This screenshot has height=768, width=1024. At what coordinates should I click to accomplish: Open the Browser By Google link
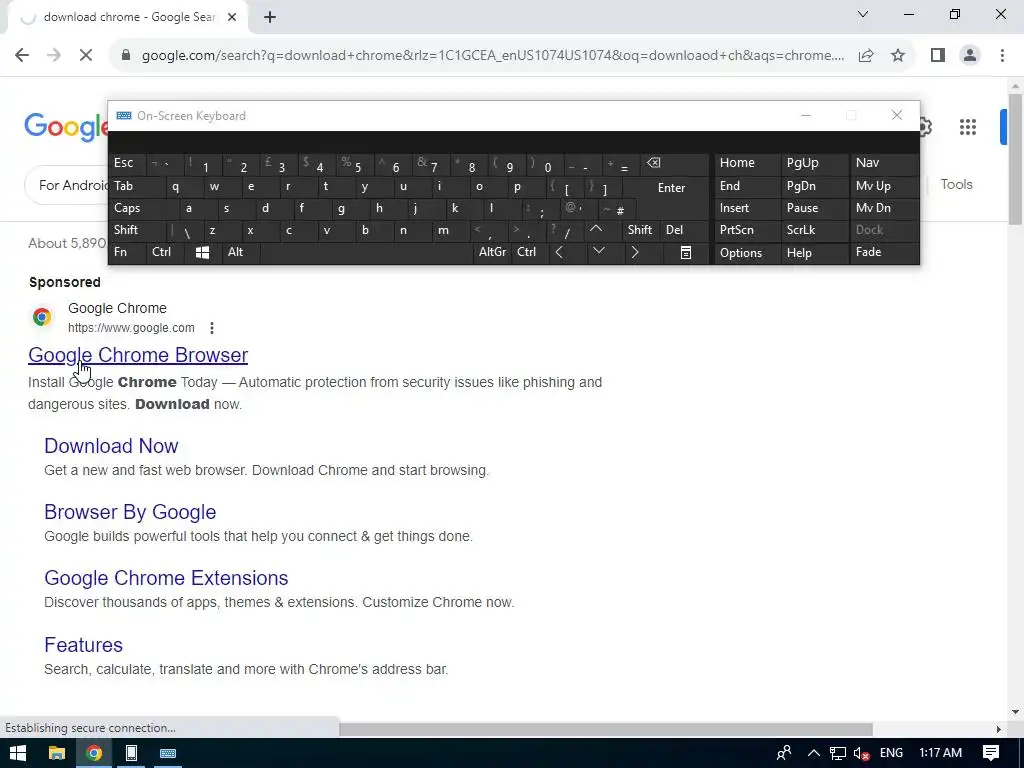coord(130,512)
